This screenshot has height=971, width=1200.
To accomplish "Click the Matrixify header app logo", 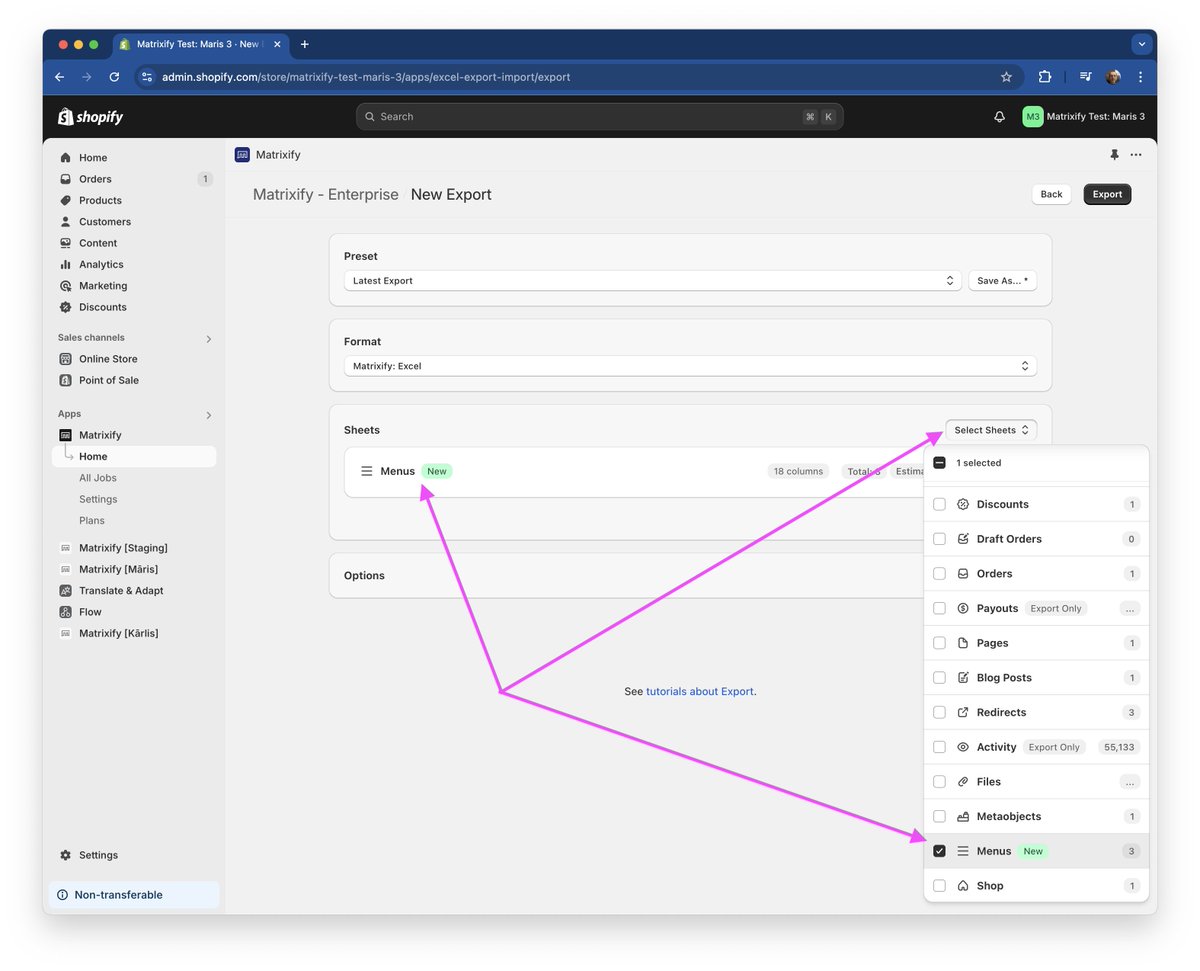I will 242,155.
